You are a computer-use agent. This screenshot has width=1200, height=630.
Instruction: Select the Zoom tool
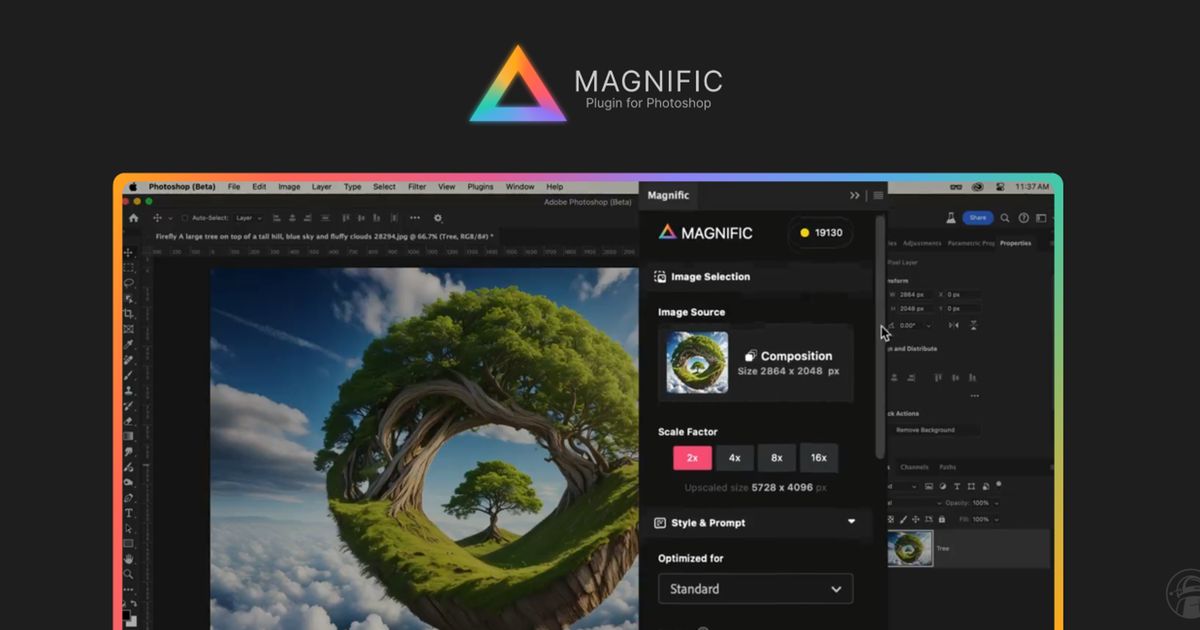pyautogui.click(x=129, y=574)
